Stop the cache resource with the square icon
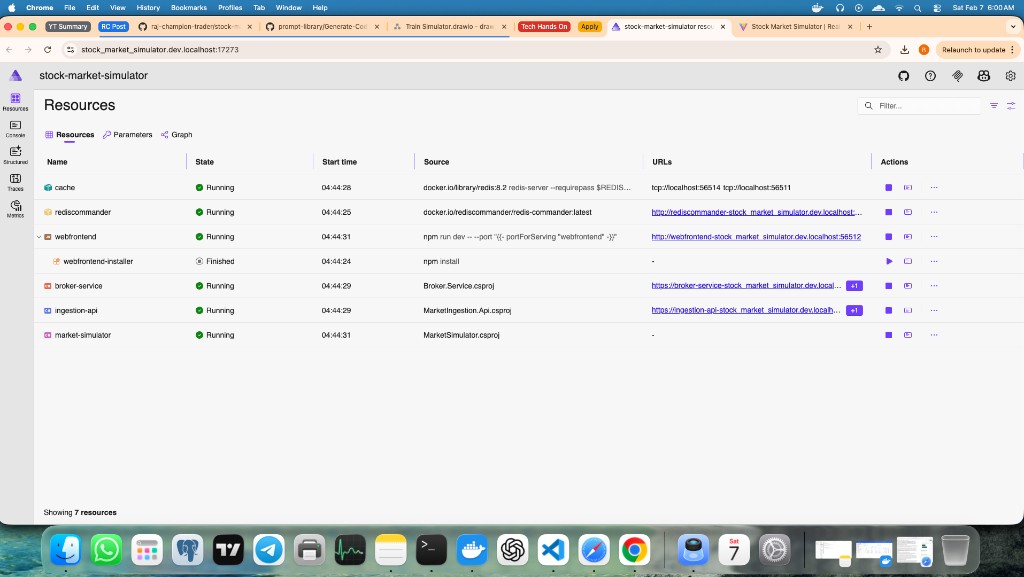 888,187
